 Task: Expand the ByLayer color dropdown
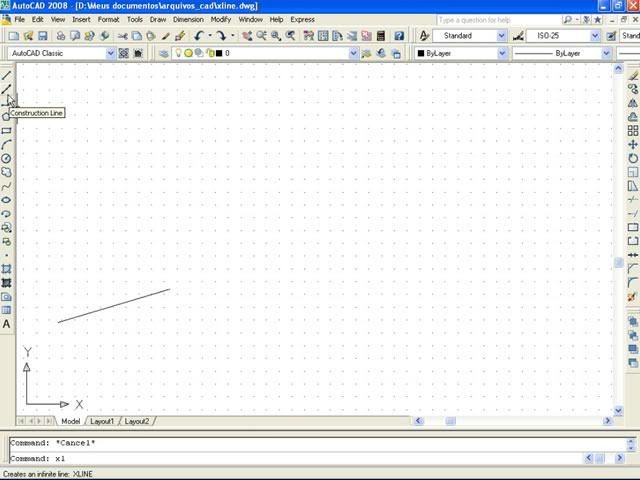[x=502, y=53]
